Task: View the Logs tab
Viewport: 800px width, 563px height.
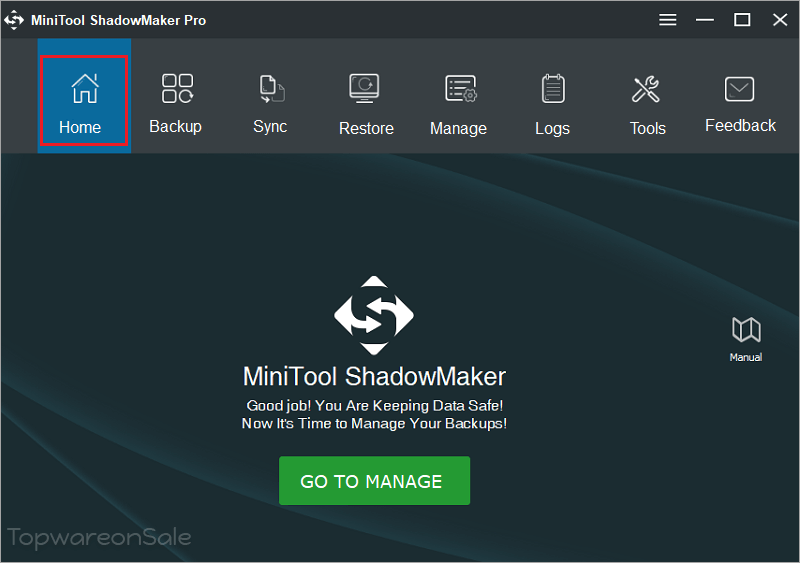Action: 553,105
